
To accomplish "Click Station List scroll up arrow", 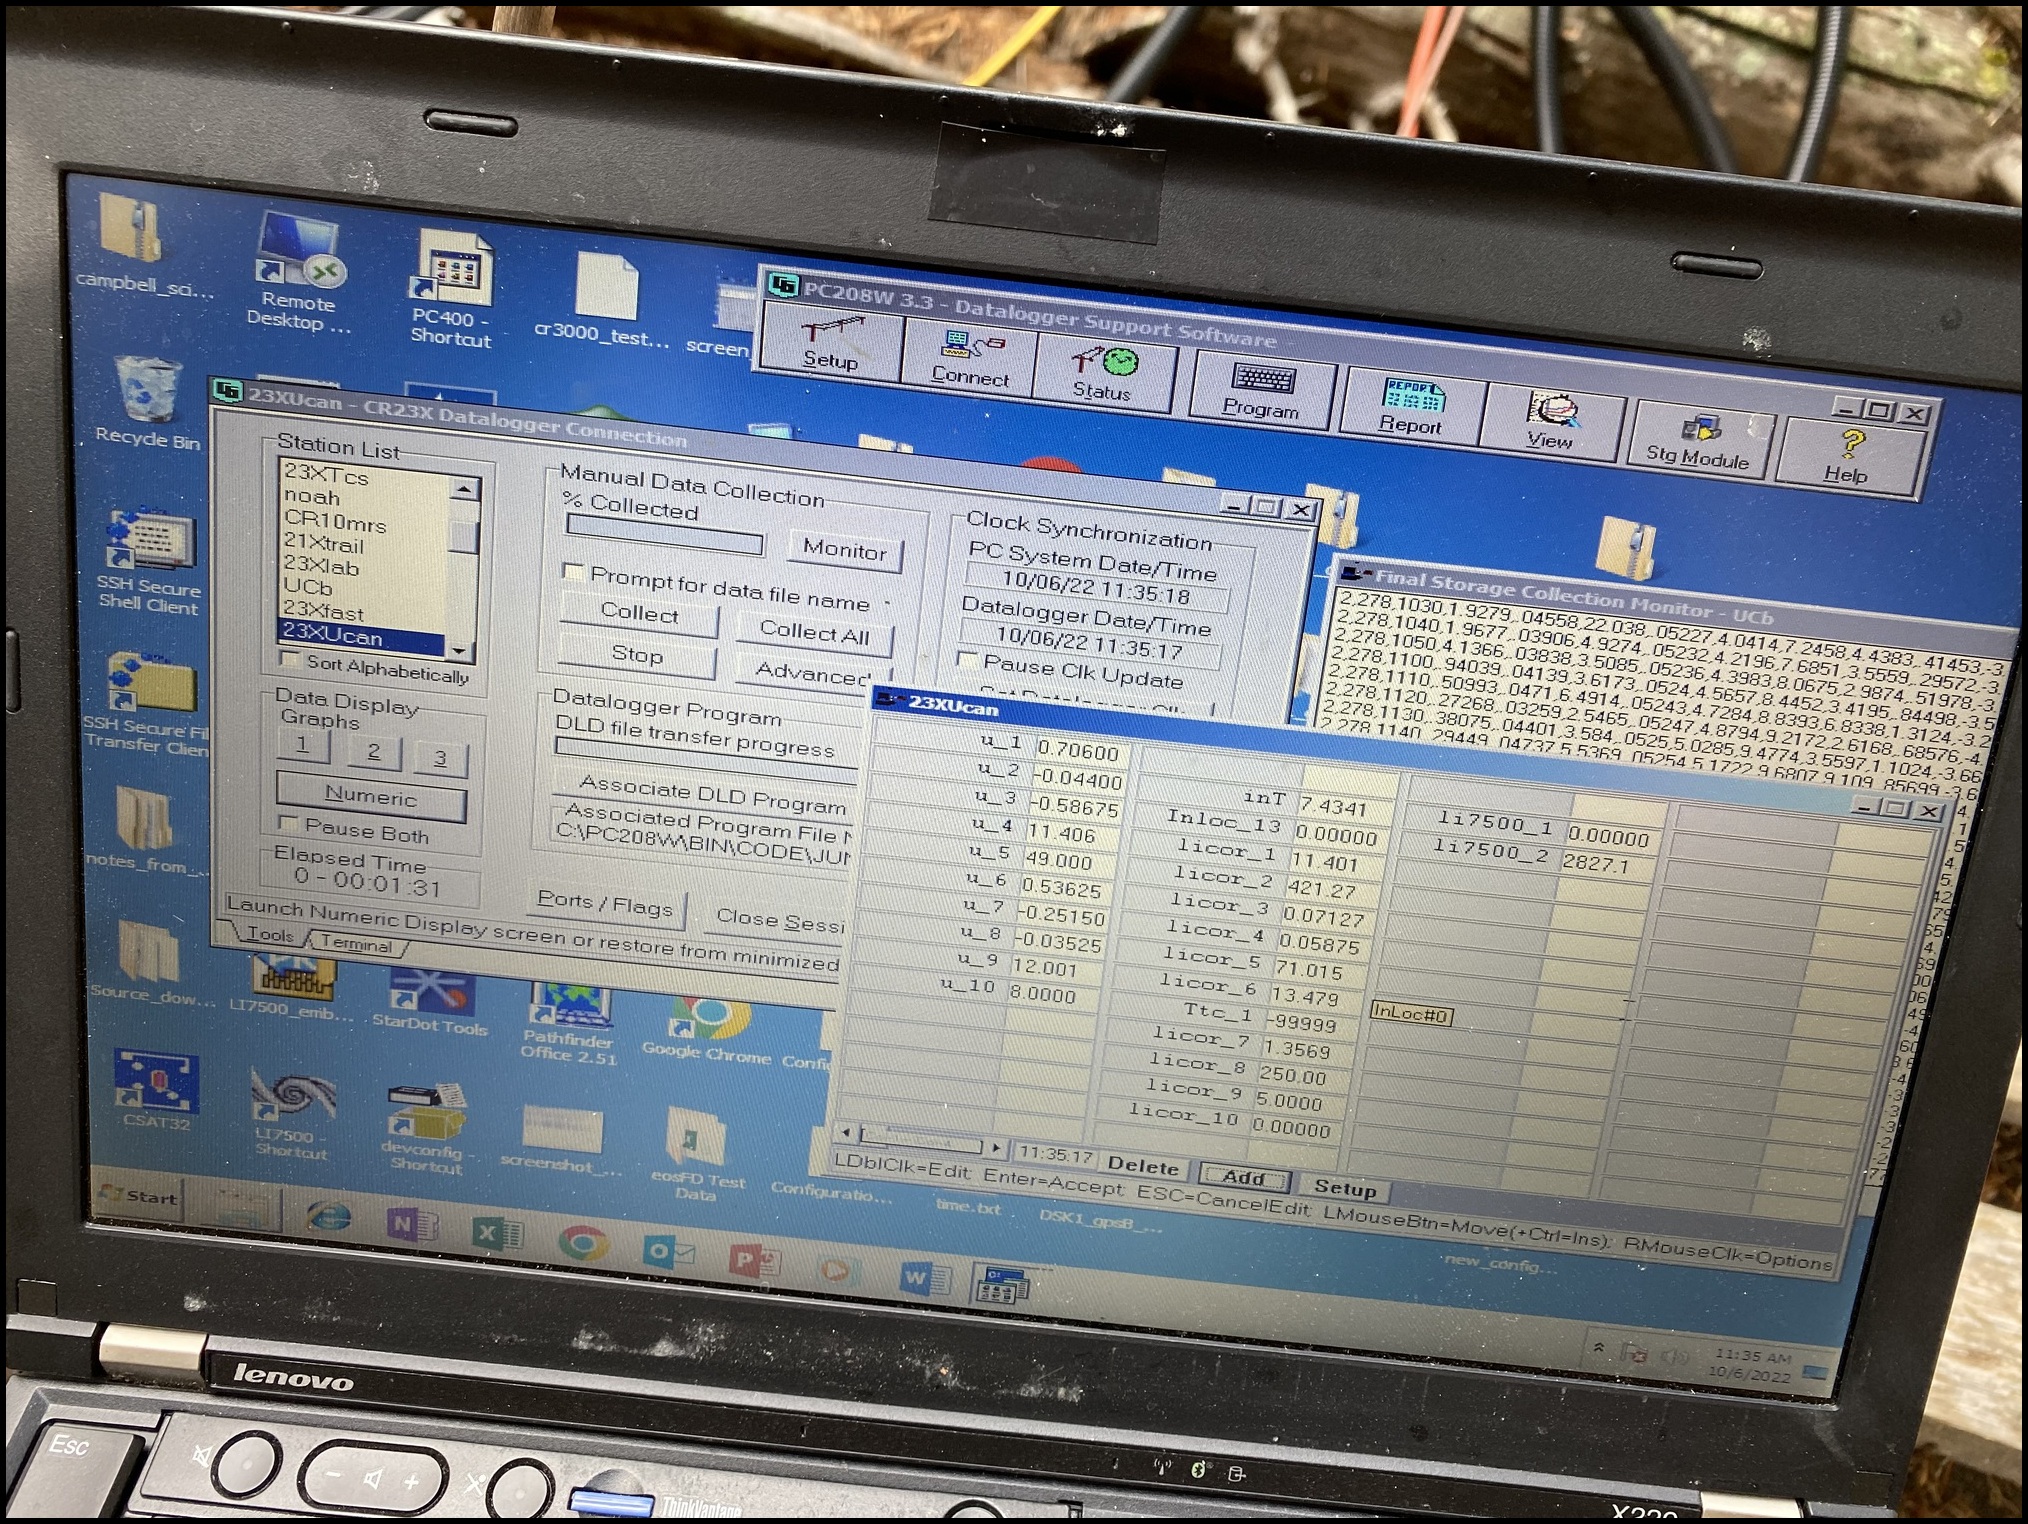I will pos(463,489).
